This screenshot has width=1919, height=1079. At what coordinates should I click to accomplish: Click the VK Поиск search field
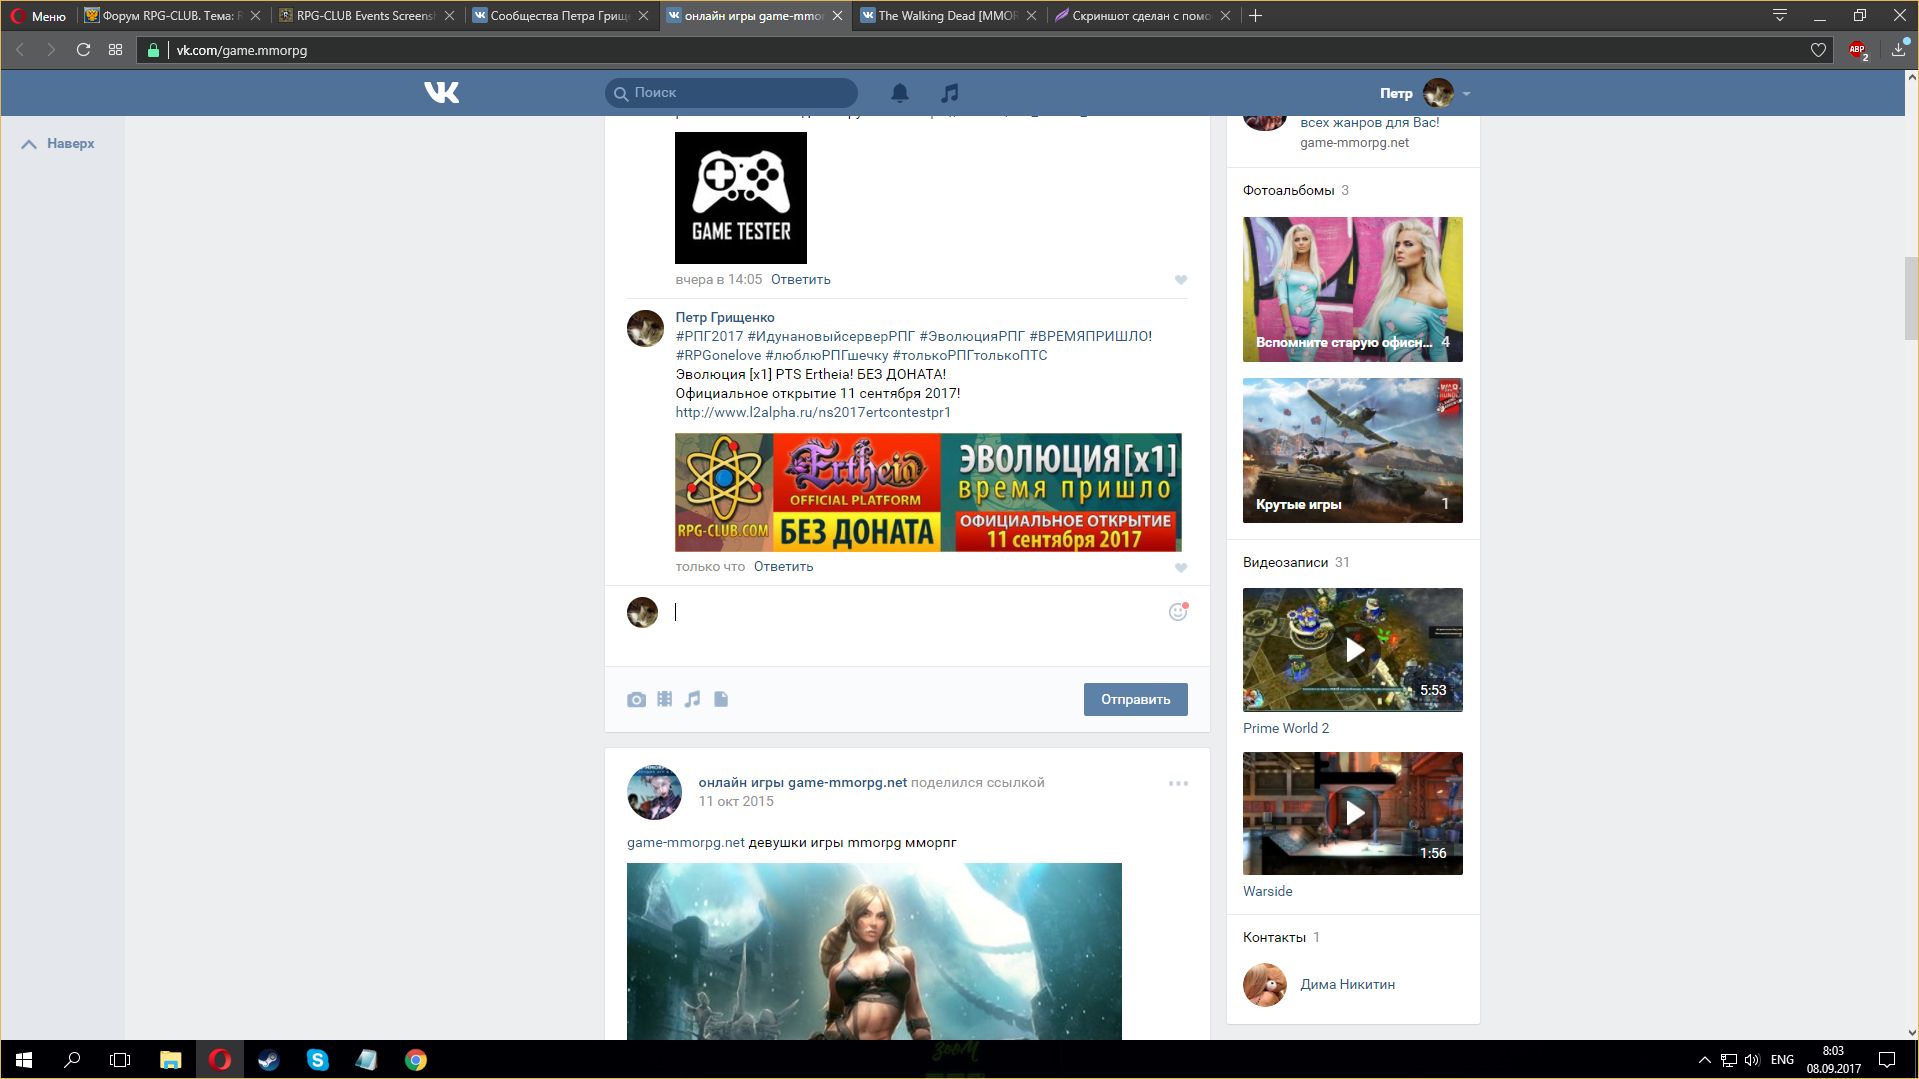(731, 93)
